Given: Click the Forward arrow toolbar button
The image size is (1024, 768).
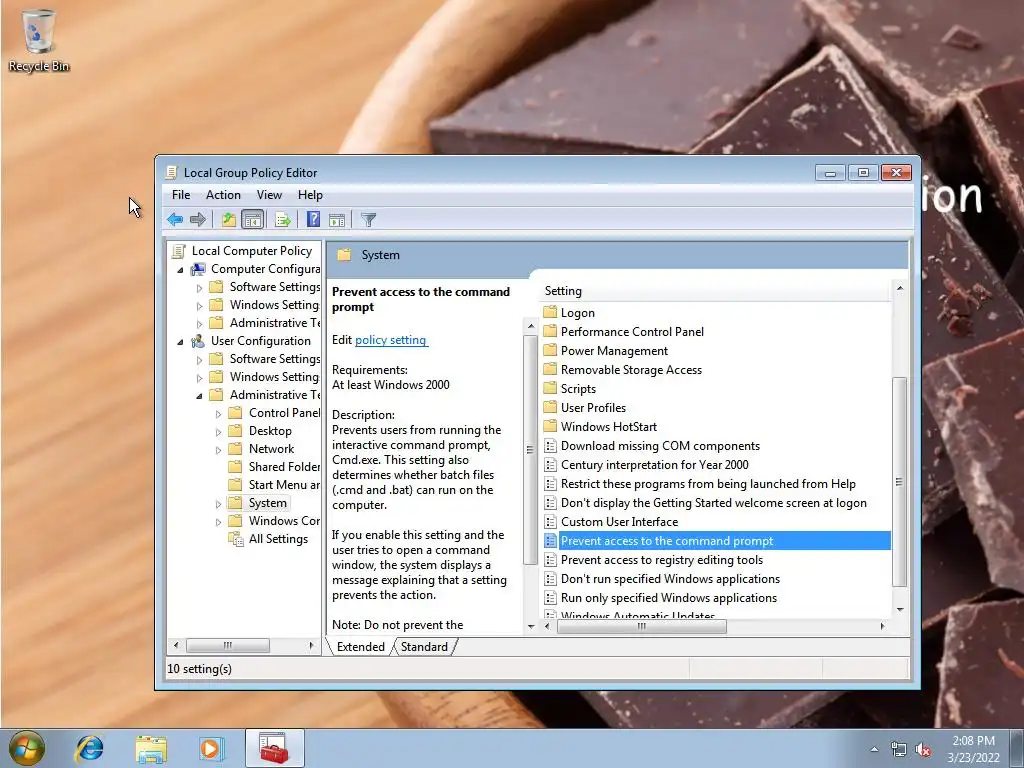Looking at the screenshot, I should 197,219.
